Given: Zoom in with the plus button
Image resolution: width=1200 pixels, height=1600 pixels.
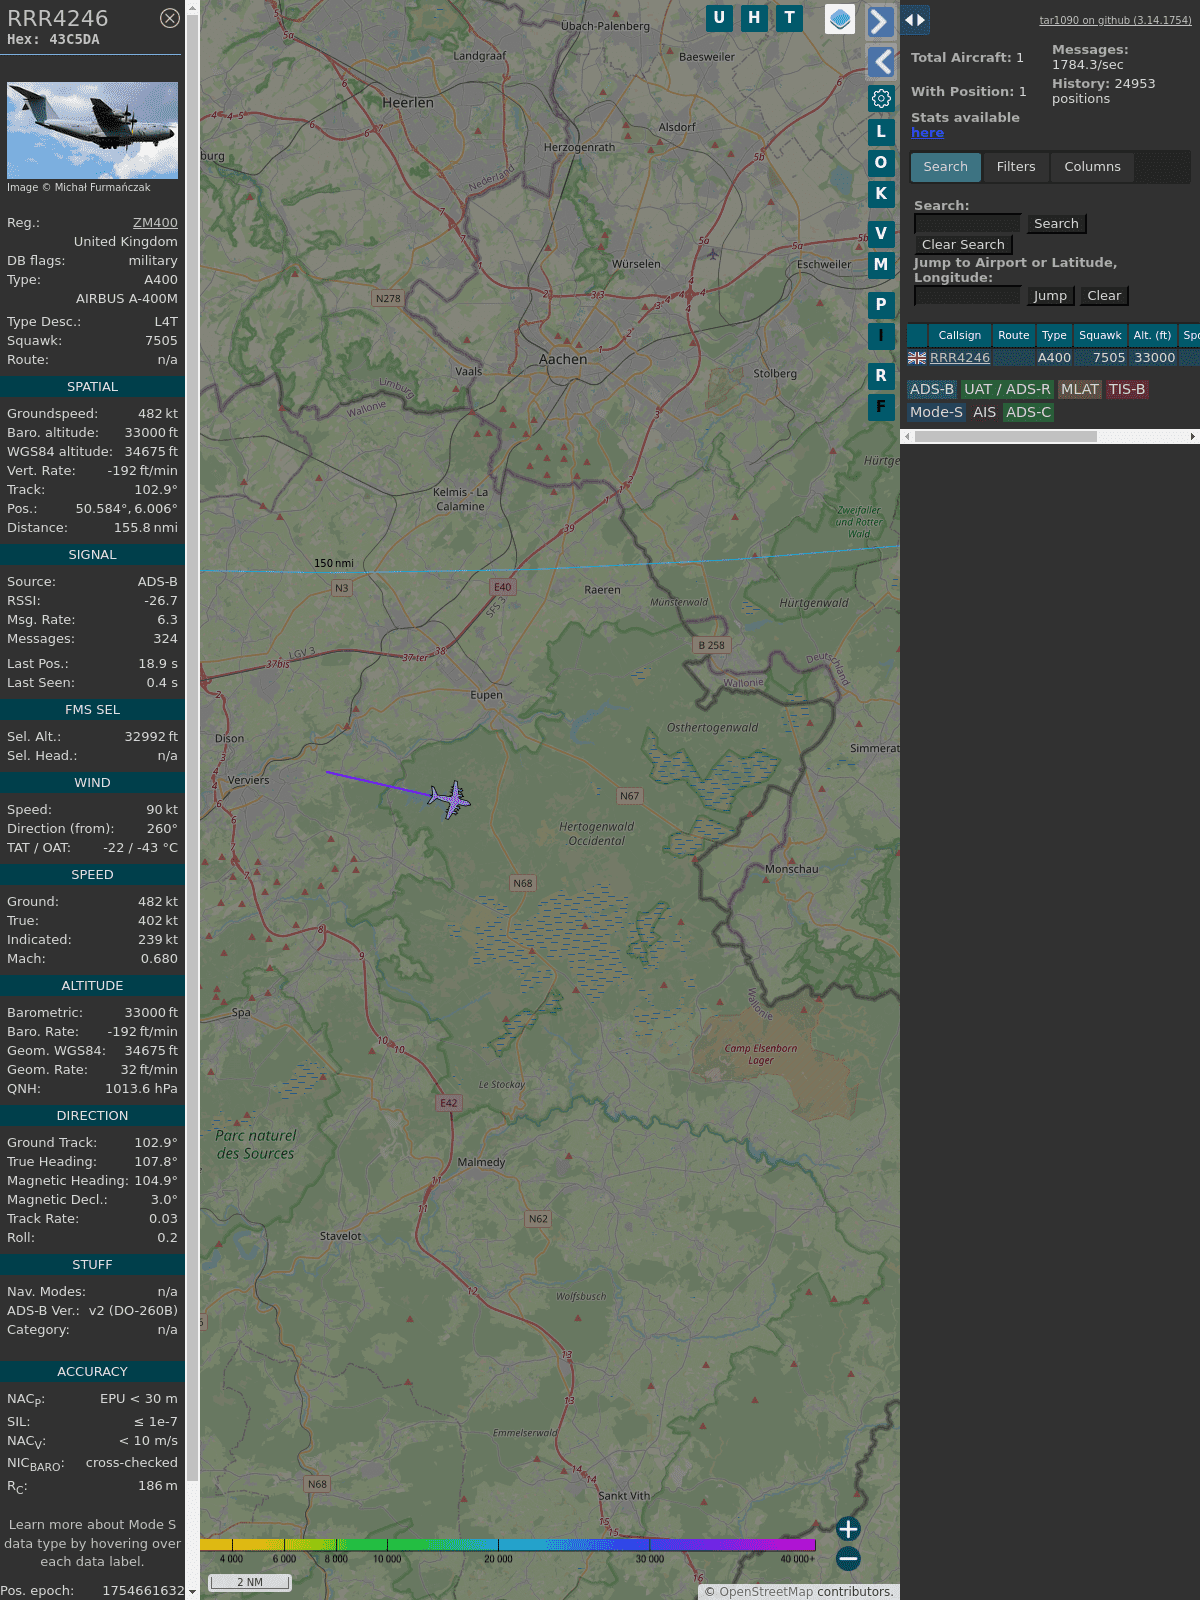Looking at the screenshot, I should tap(848, 1529).
